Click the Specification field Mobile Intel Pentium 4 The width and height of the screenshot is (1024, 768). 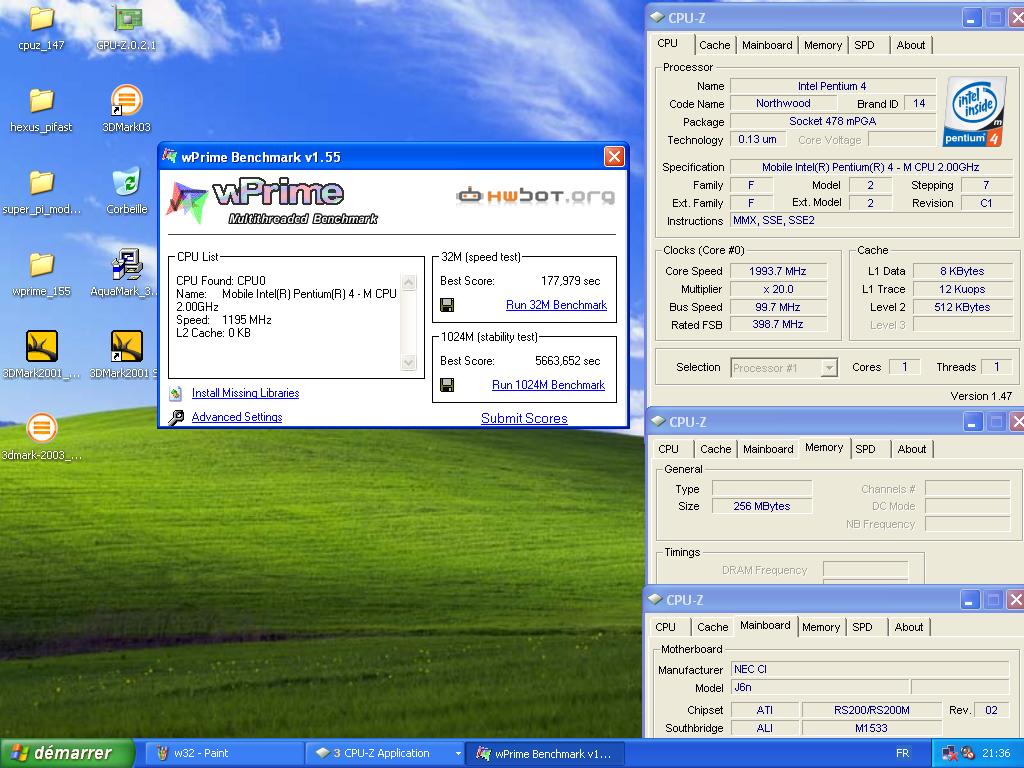[x=871, y=167]
